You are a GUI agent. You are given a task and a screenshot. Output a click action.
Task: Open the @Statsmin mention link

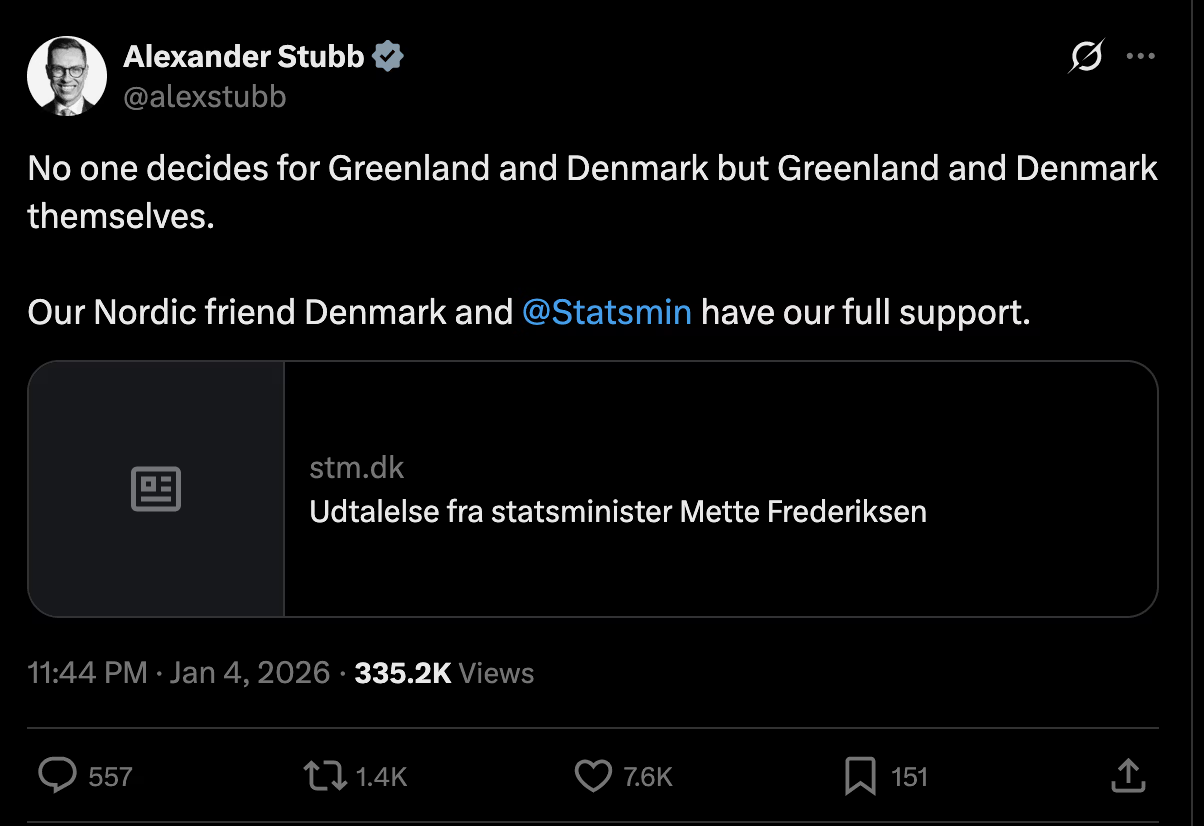pos(606,313)
